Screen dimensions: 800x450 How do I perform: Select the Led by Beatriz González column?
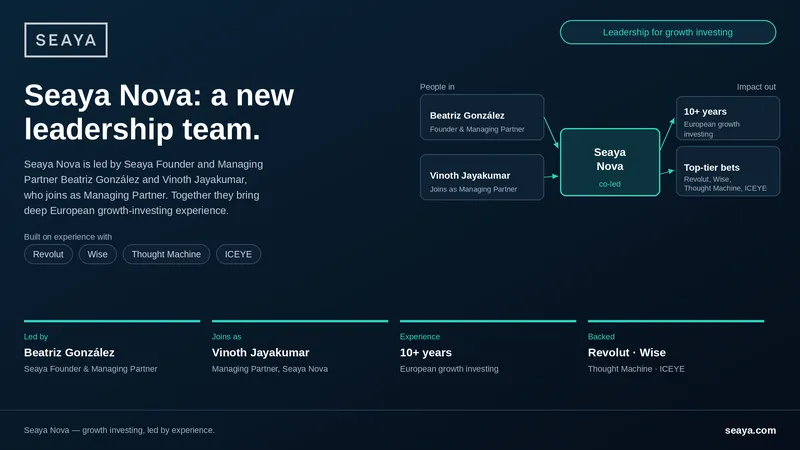(x=112, y=348)
